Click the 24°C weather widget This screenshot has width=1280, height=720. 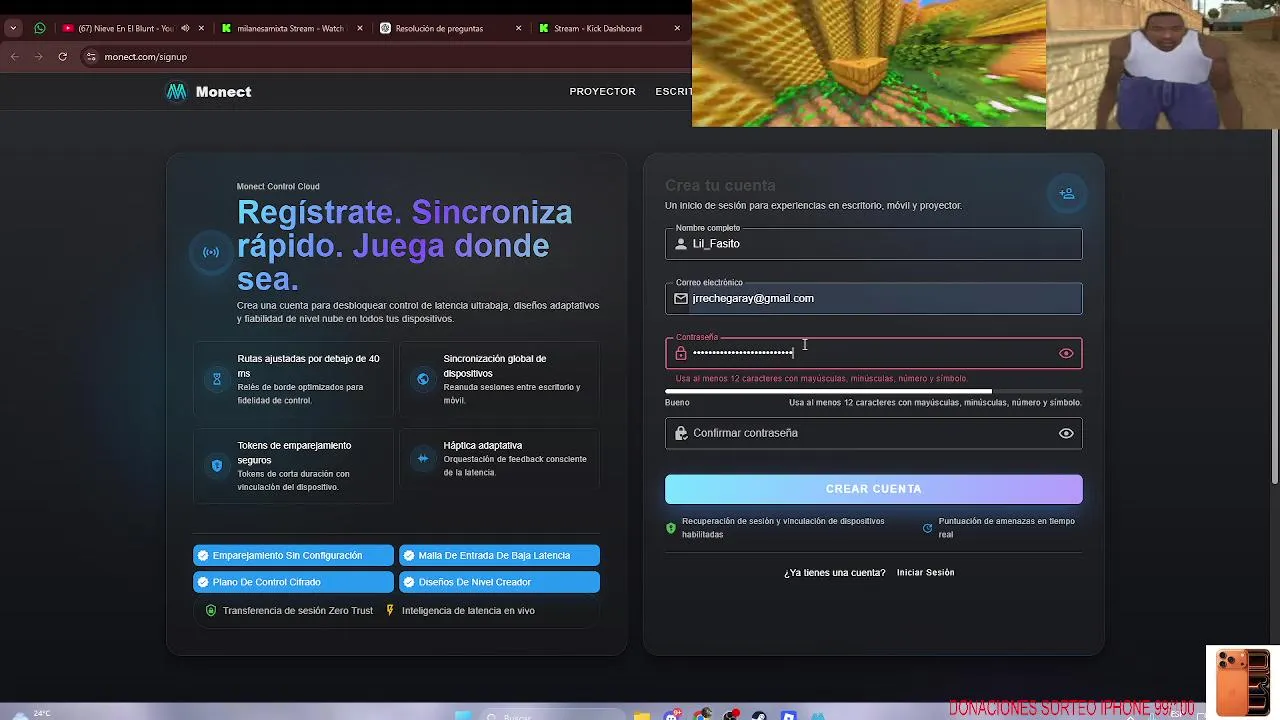(30, 714)
